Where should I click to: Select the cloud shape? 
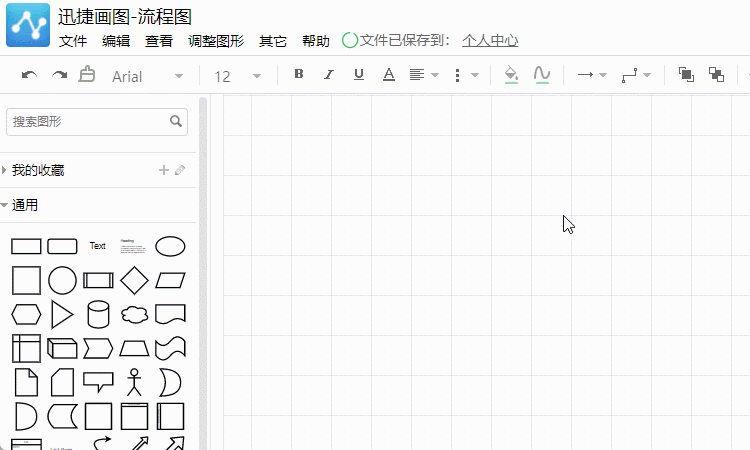134,315
